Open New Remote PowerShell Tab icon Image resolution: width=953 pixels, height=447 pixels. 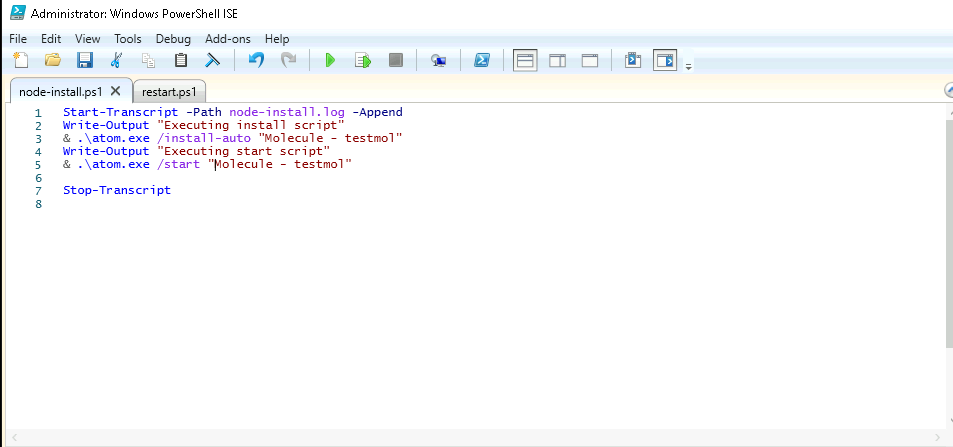[x=438, y=60]
